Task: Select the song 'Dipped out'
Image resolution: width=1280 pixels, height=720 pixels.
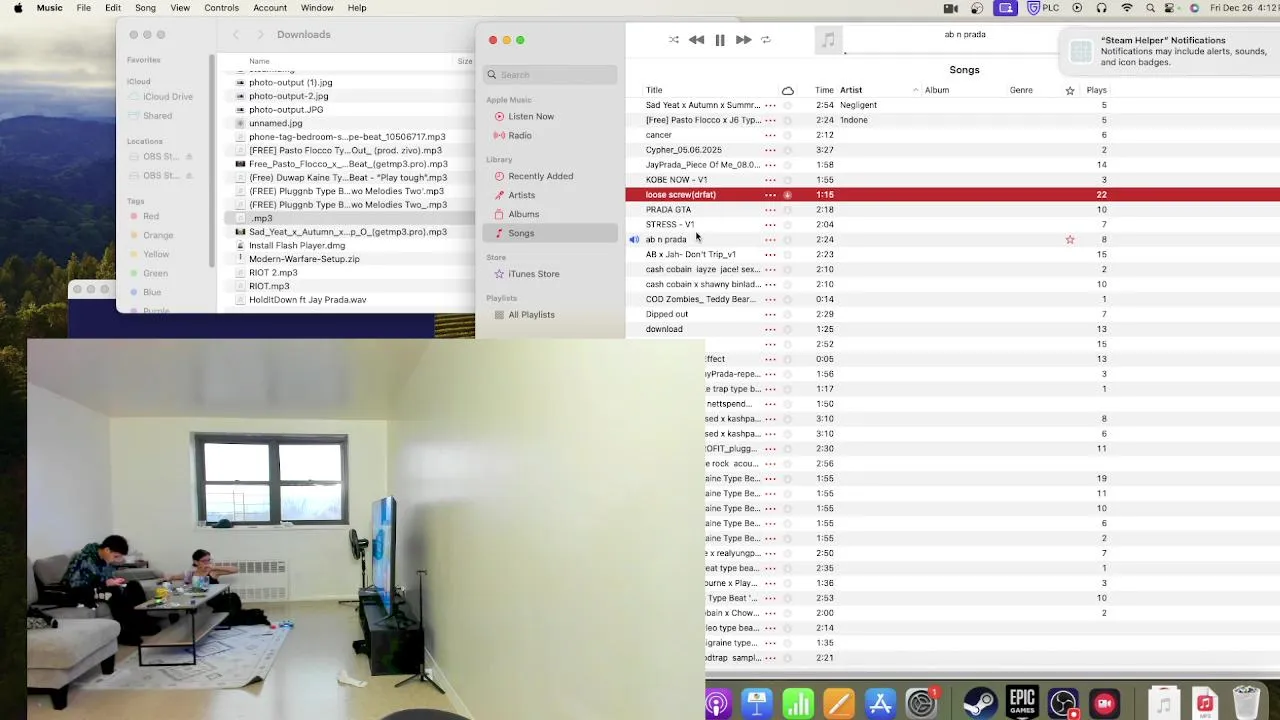Action: pos(666,314)
